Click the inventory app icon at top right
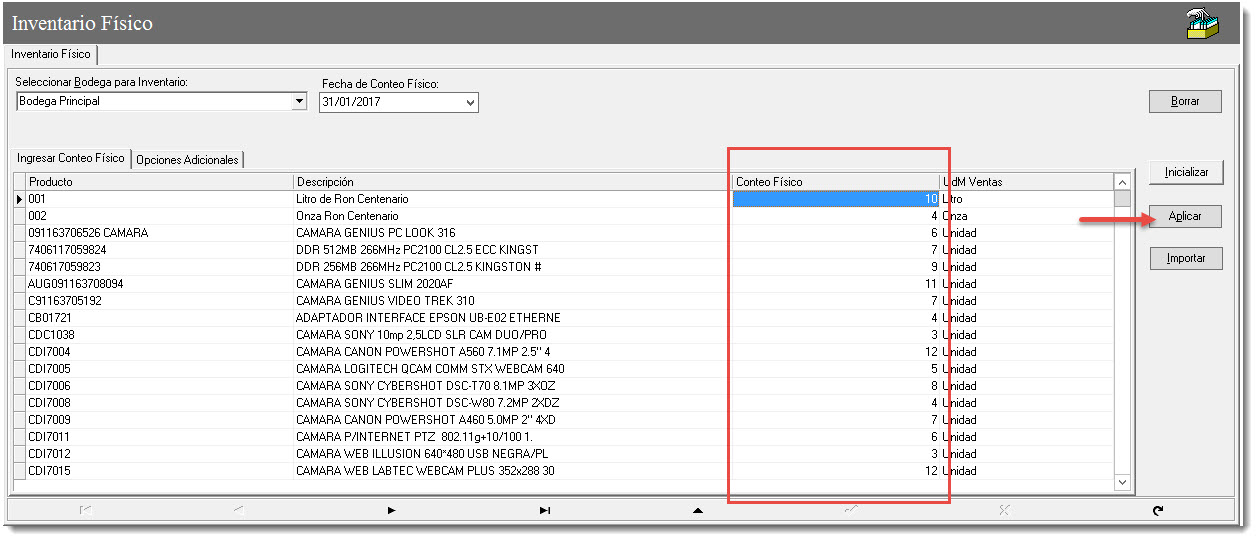The image size is (1258, 541). [1203, 23]
